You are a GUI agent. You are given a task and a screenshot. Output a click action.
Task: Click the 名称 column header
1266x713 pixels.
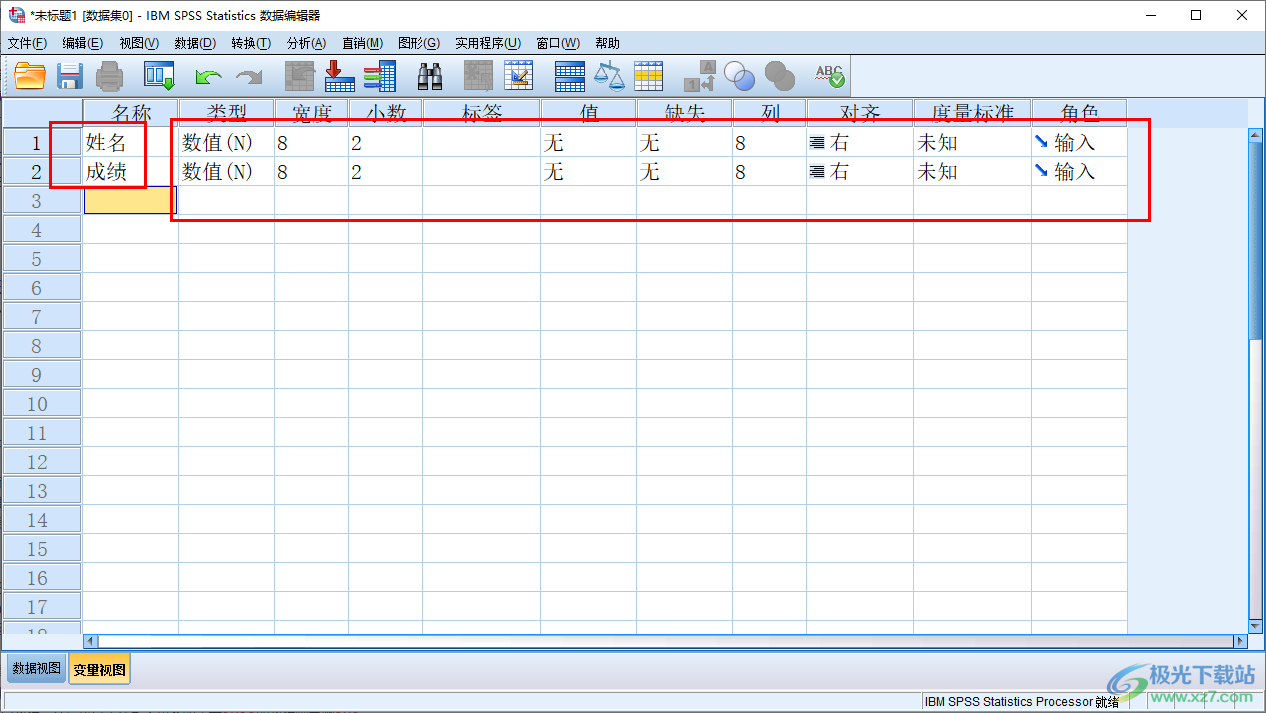130,113
